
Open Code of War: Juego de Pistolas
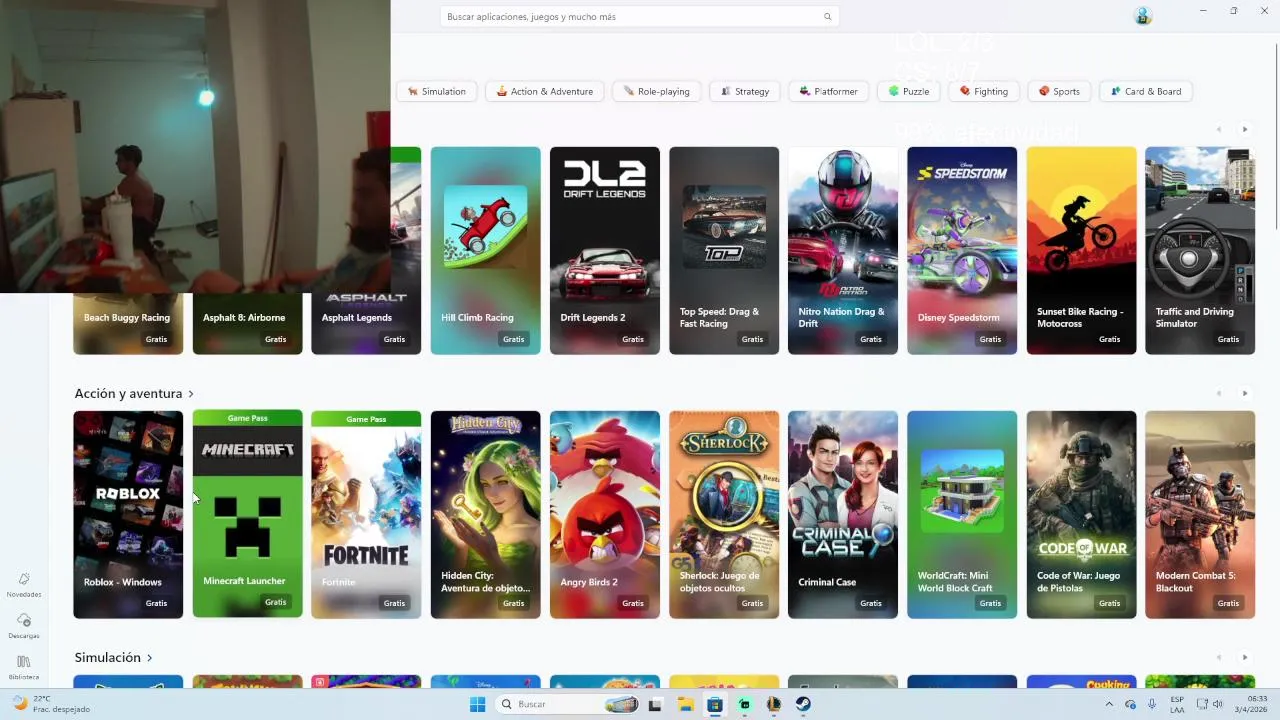coord(1081,515)
